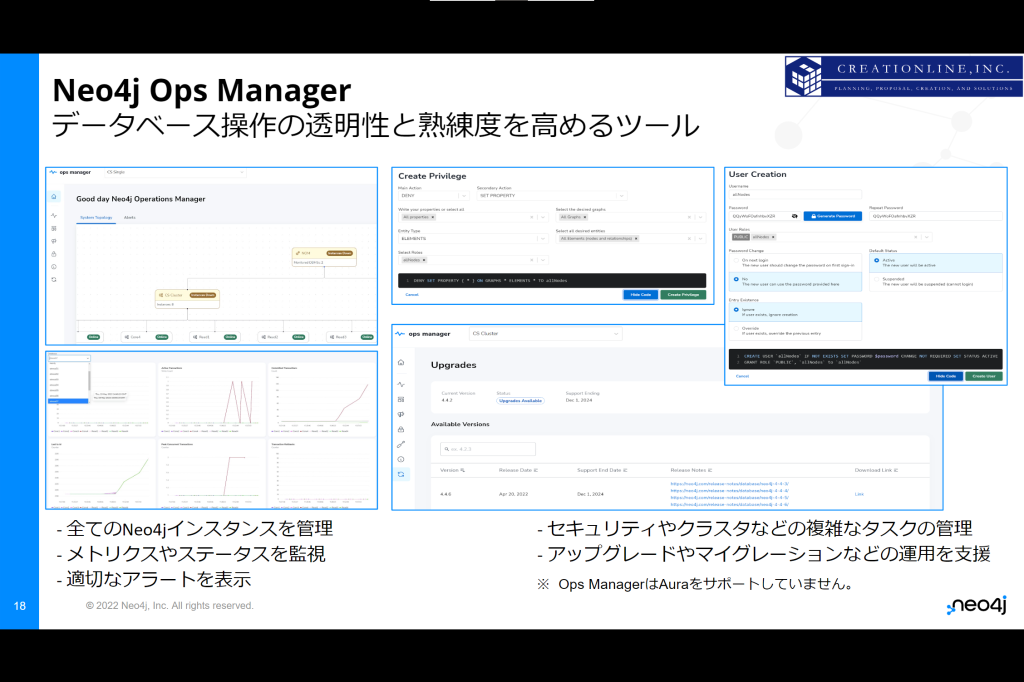Click neo4j logo at slide bottom
This screenshot has height=682, width=1024.
pyautogui.click(x=977, y=606)
